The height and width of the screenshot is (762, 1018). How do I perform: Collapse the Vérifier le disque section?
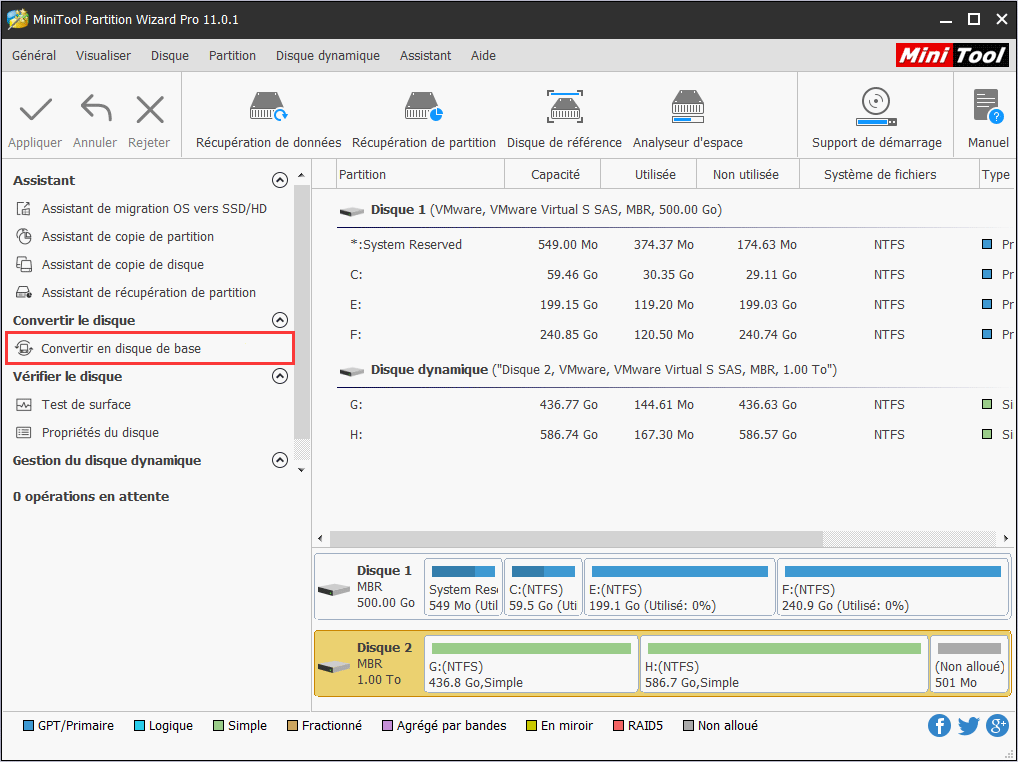pyautogui.click(x=280, y=377)
